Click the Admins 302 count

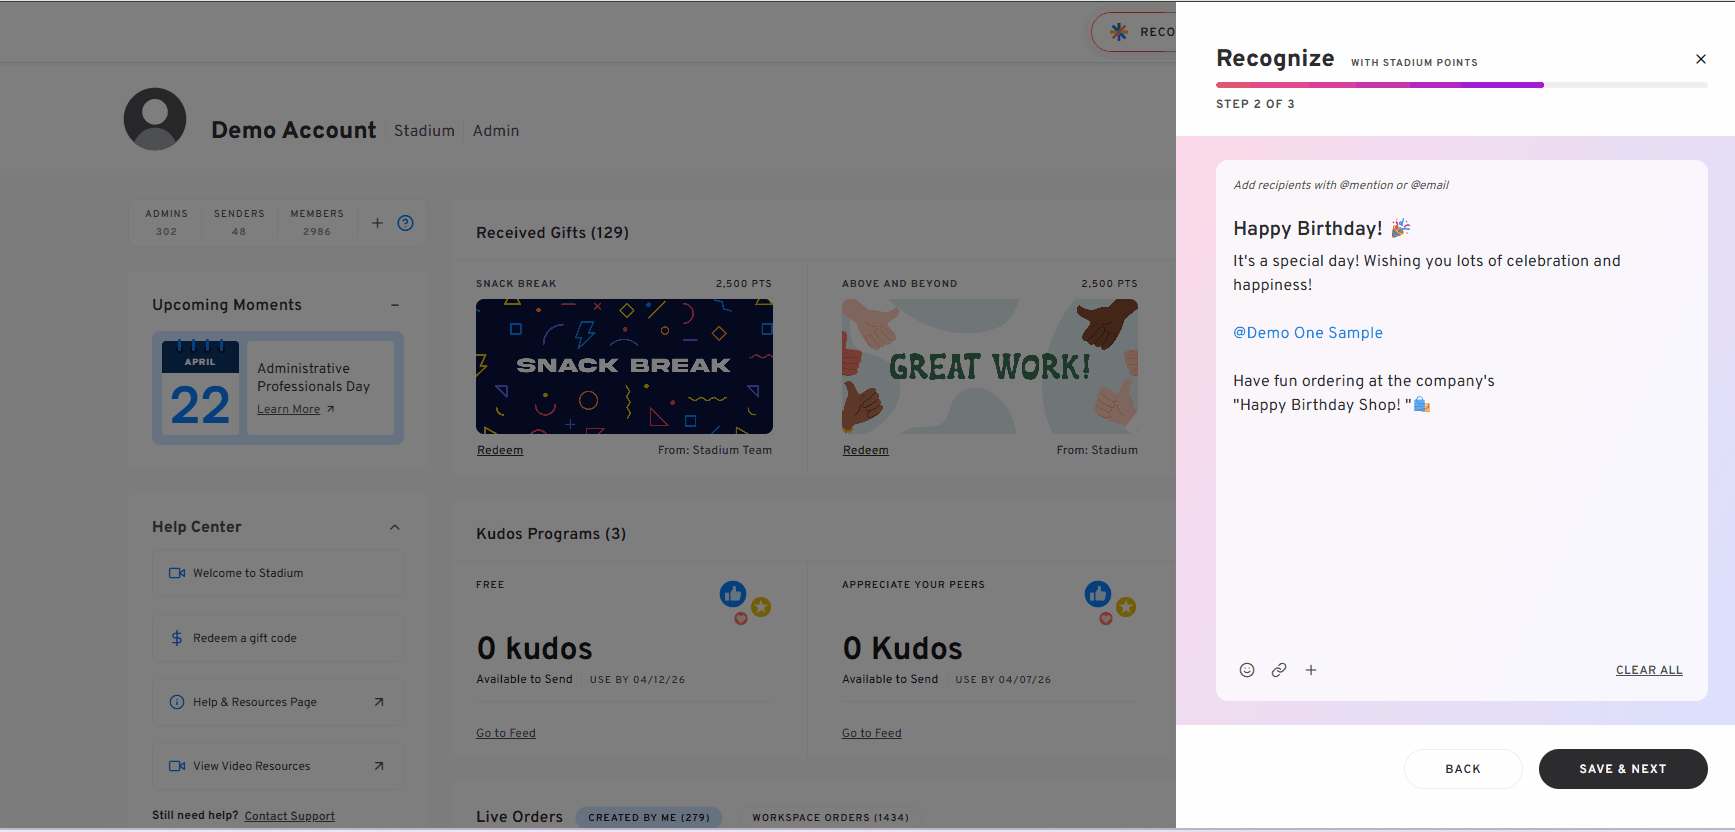pos(166,223)
